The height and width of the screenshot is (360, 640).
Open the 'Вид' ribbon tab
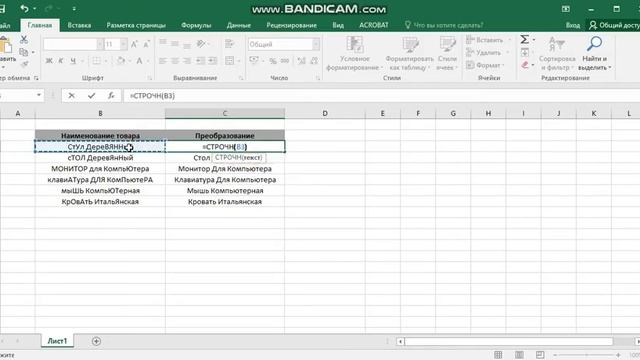[338, 25]
